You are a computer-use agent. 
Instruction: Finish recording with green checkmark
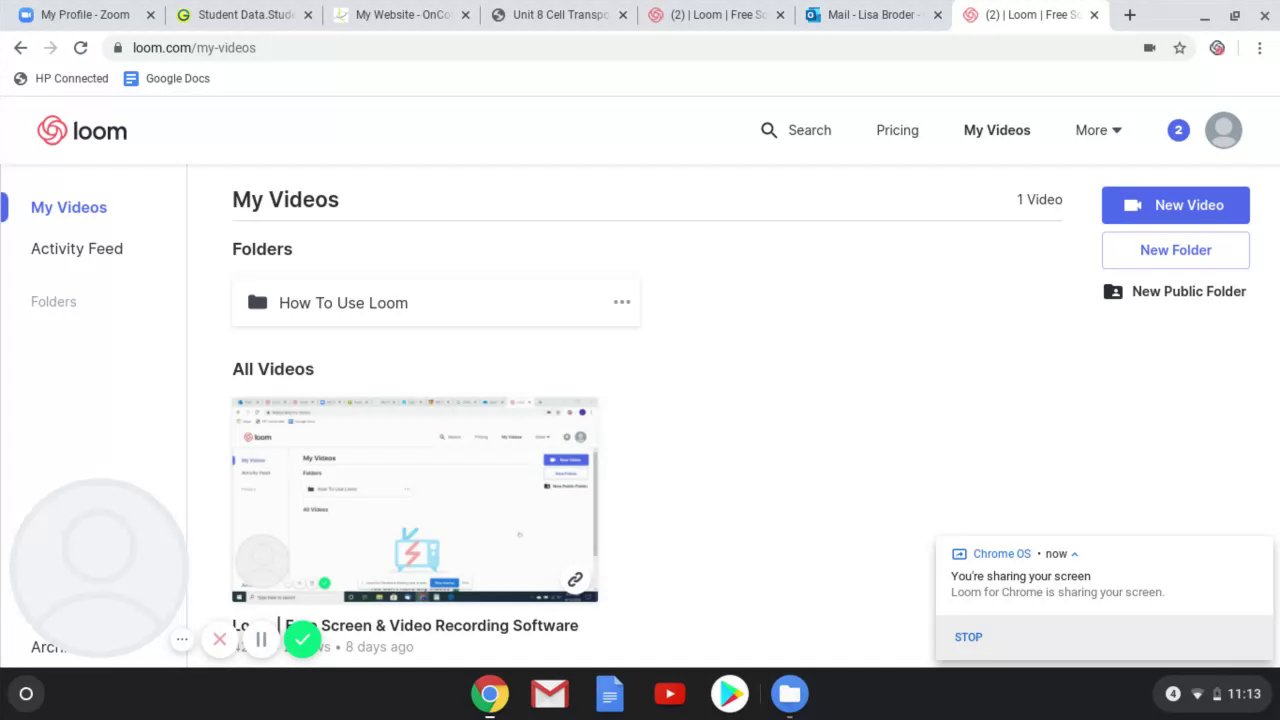coord(303,638)
